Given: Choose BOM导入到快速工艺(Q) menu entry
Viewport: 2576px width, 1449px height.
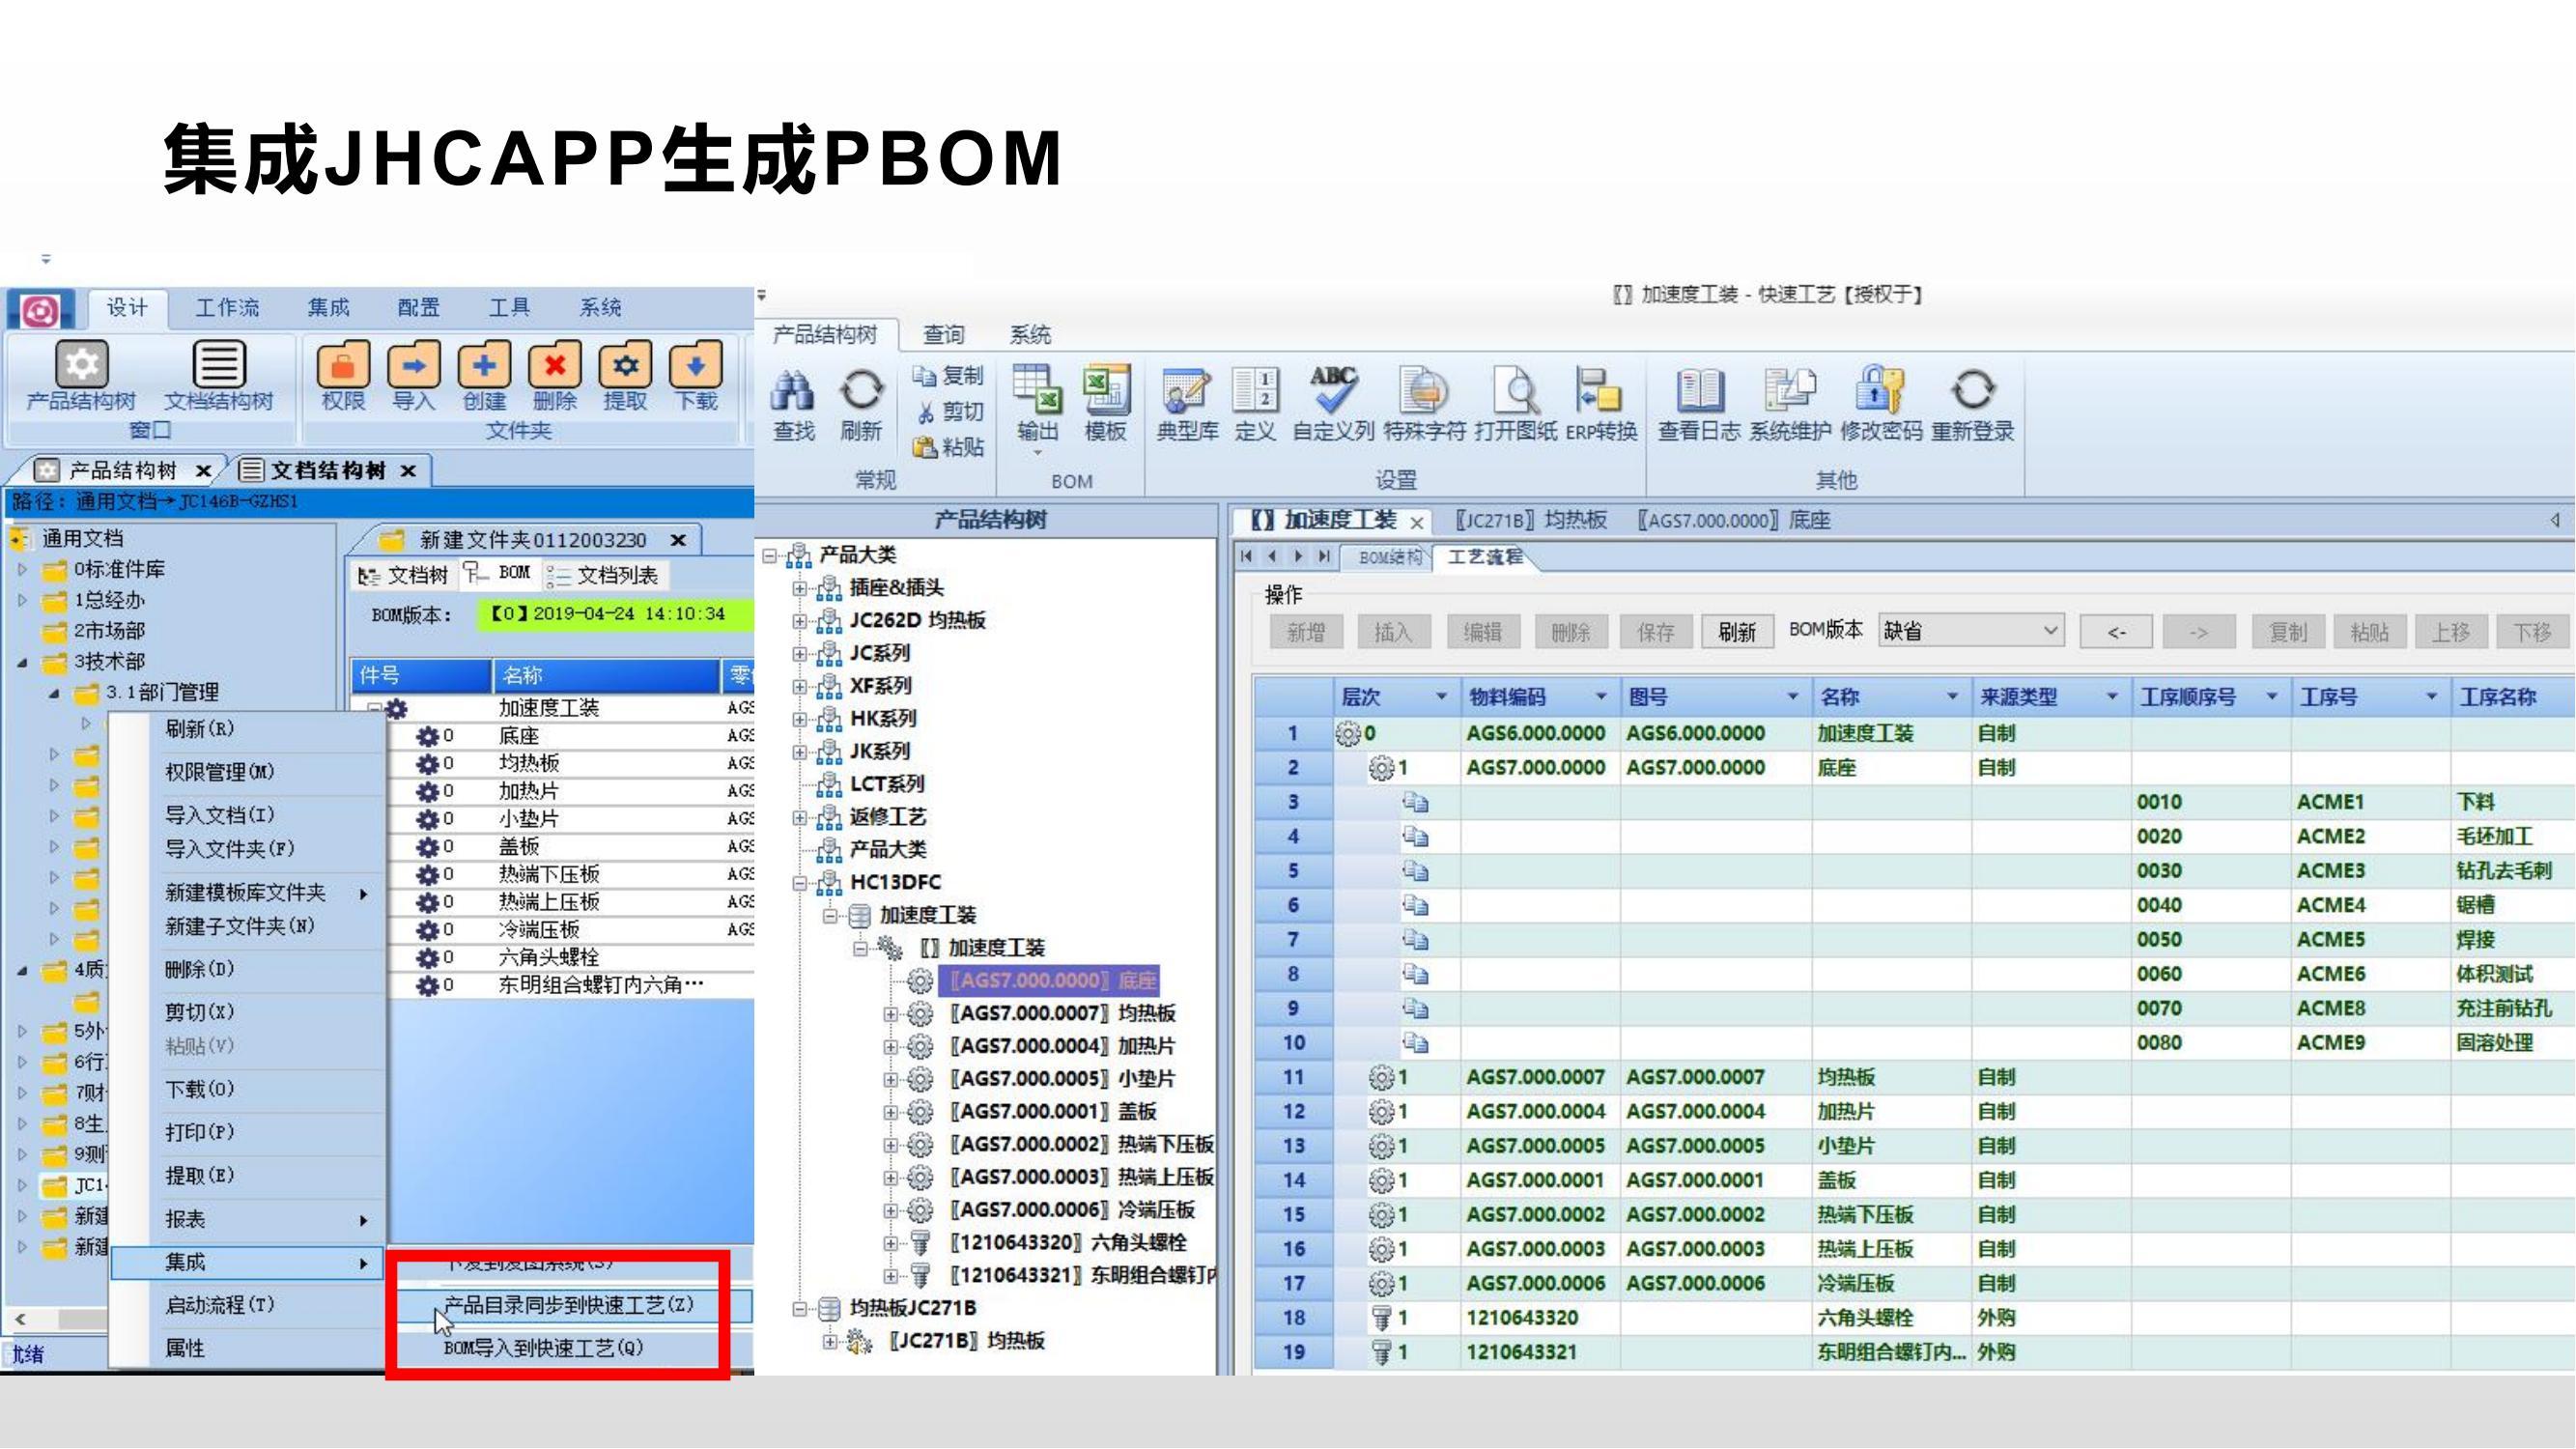Looking at the screenshot, I should [x=544, y=1348].
